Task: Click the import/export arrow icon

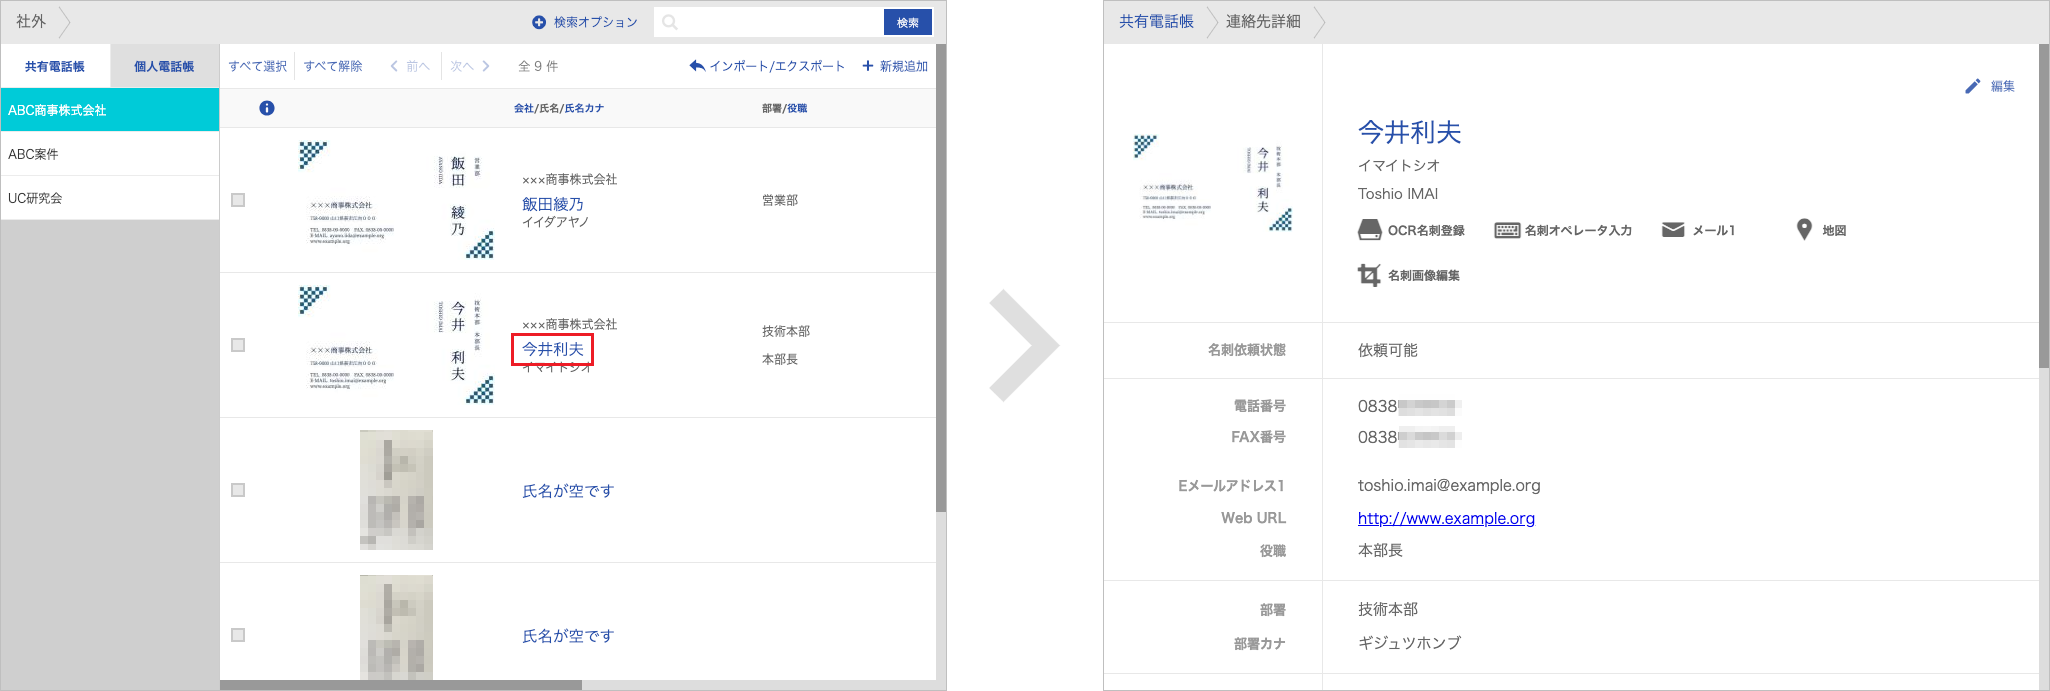Action: [x=697, y=66]
